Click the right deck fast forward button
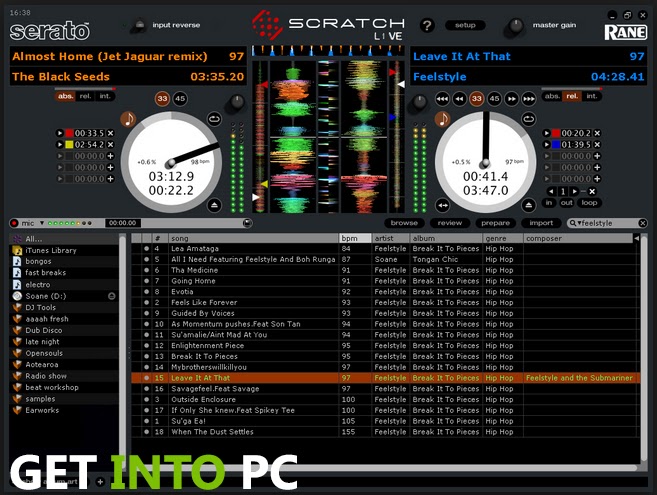This screenshot has height=495, width=657. 529,99
